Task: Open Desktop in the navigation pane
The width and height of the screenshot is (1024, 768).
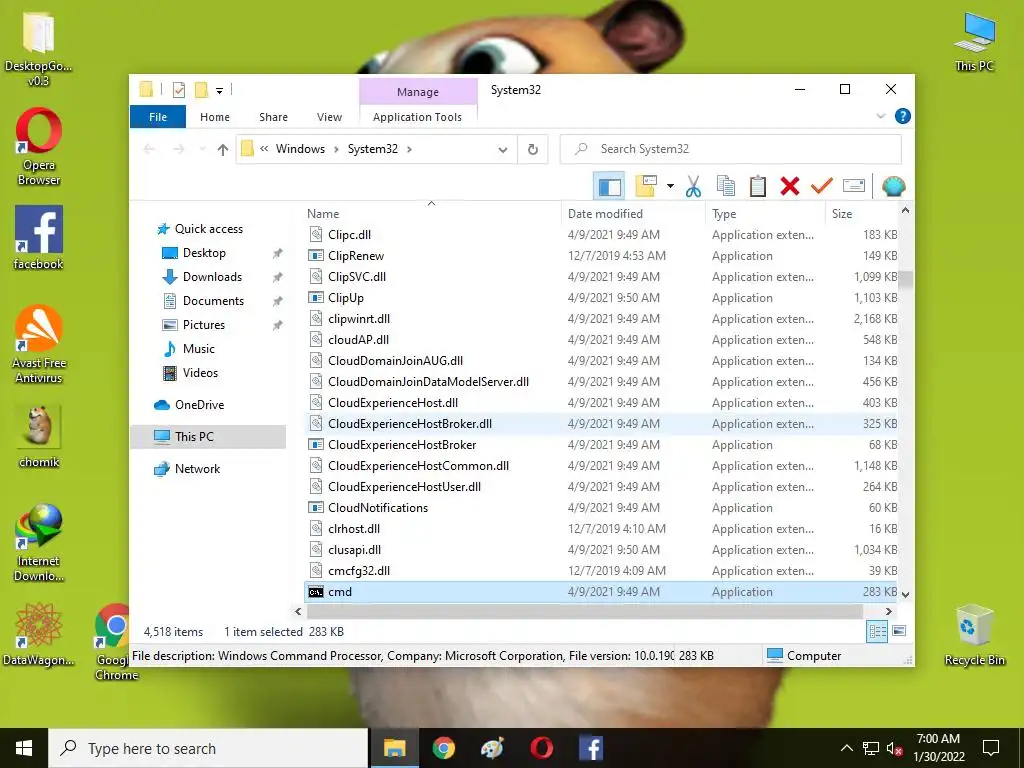Action: click(204, 253)
